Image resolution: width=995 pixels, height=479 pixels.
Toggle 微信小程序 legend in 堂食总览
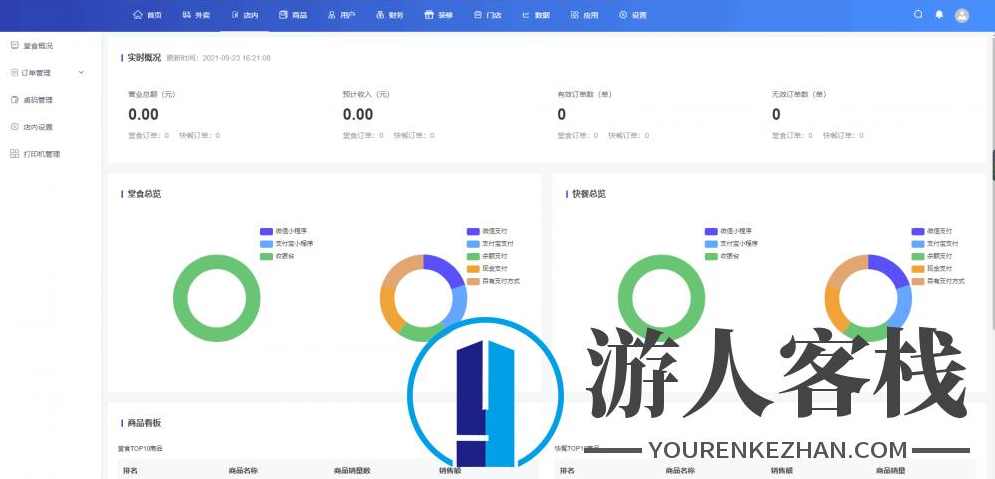point(283,232)
